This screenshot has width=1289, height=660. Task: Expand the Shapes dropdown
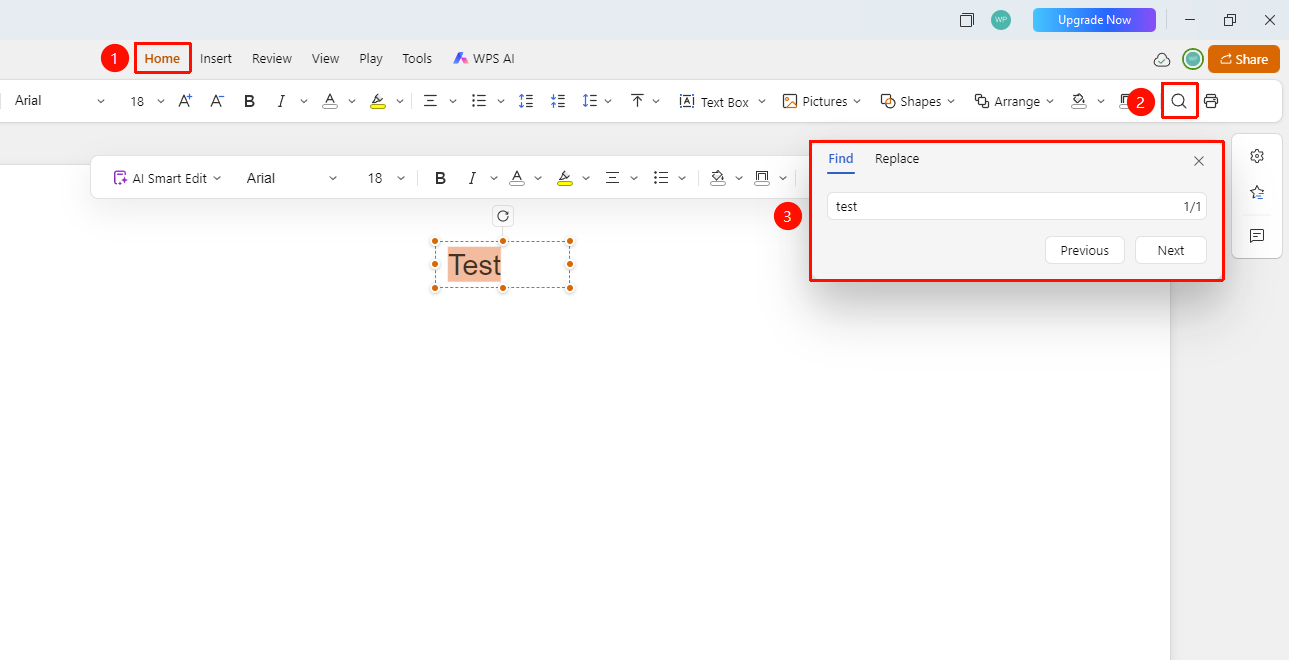click(917, 101)
